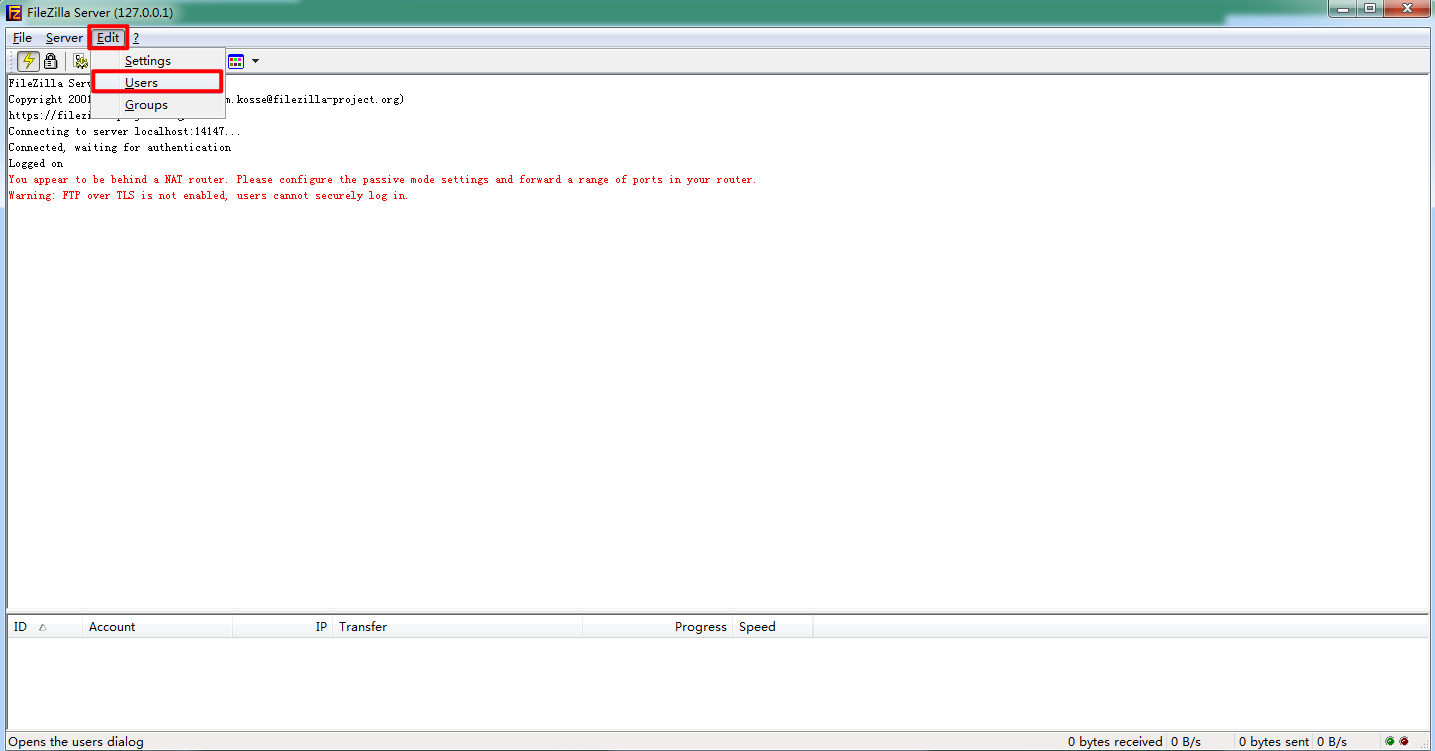Minimize the FileZilla Server window

[x=1341, y=8]
